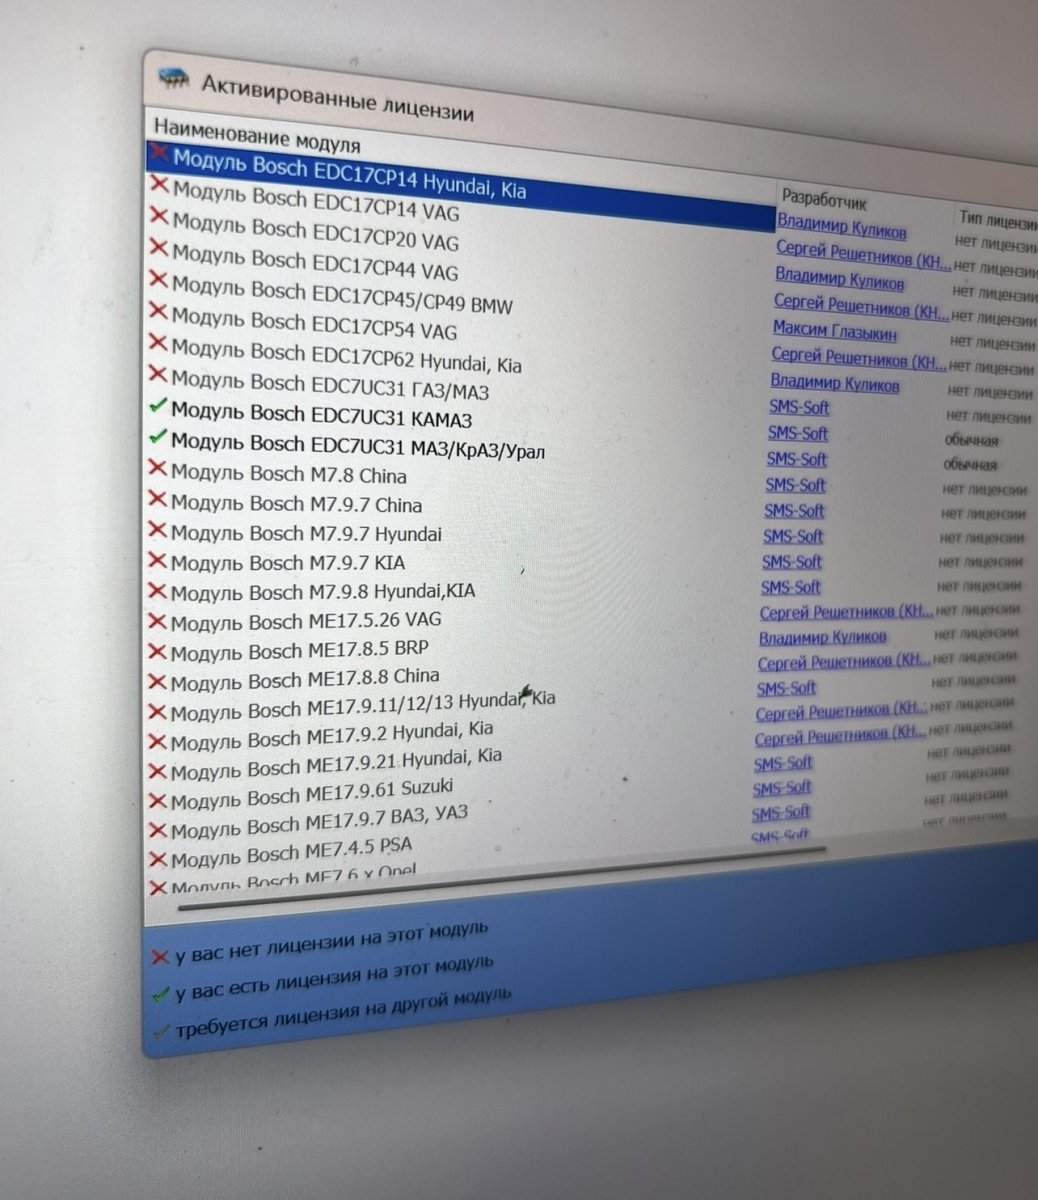Select row Модуль Bosch ME17.9.11/12/13 Hyundai, Kia
Viewport: 1038px width, 1200px height.
(x=362, y=708)
